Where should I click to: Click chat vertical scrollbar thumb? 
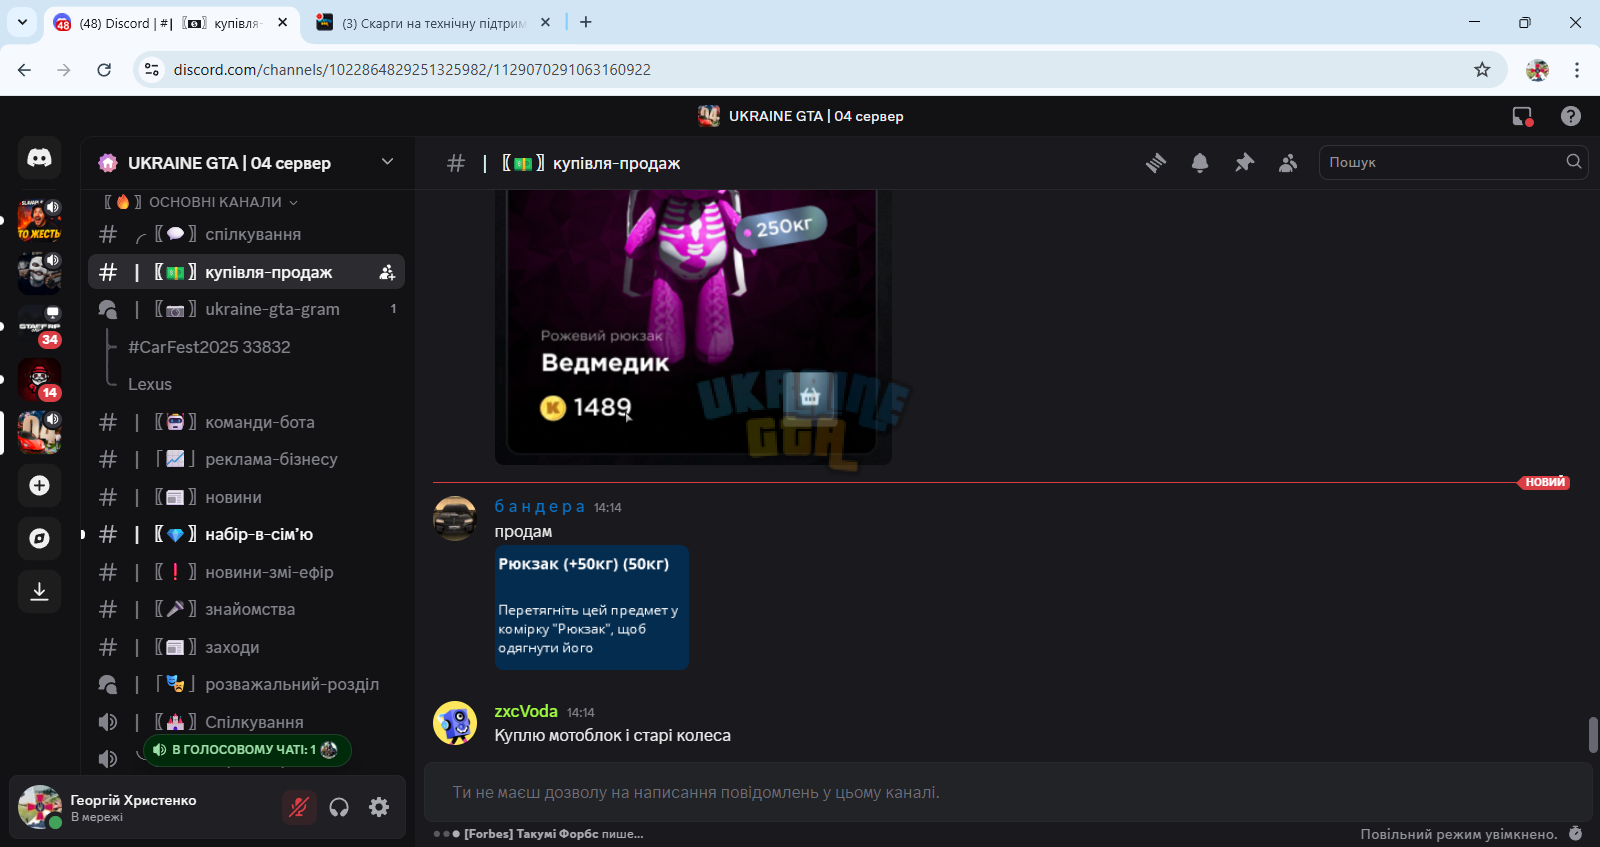tap(1593, 735)
